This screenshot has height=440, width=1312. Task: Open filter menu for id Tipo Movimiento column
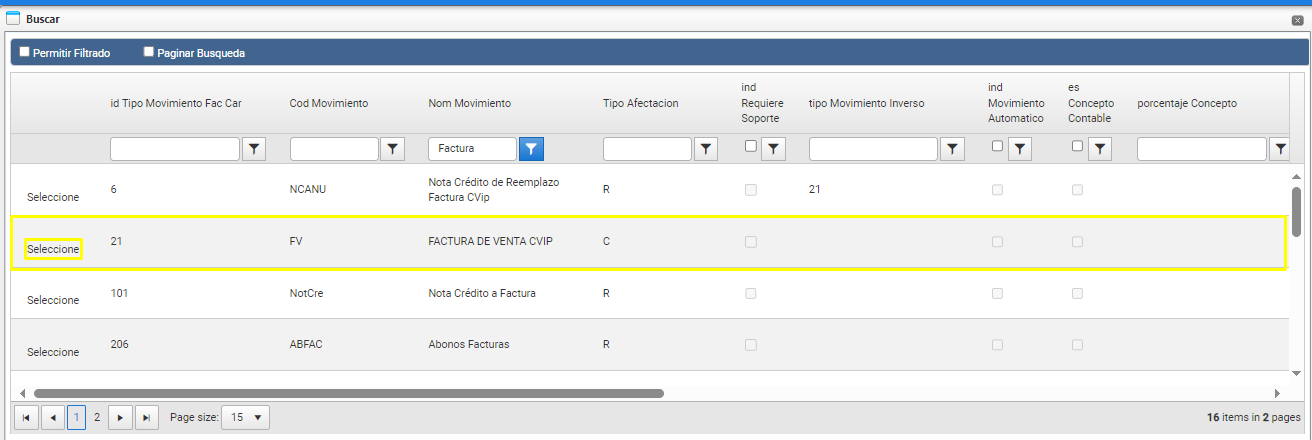point(255,149)
